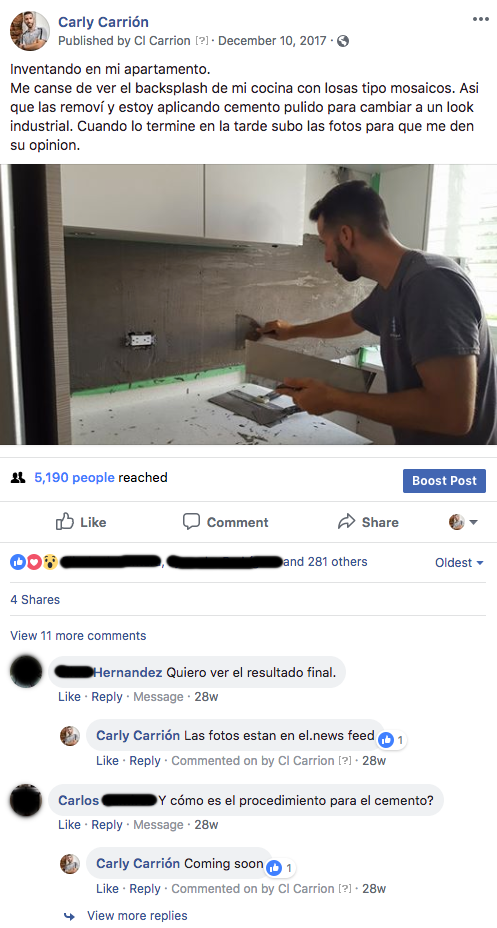
Task: Open the kitchen backsplash photo
Action: coord(248,304)
